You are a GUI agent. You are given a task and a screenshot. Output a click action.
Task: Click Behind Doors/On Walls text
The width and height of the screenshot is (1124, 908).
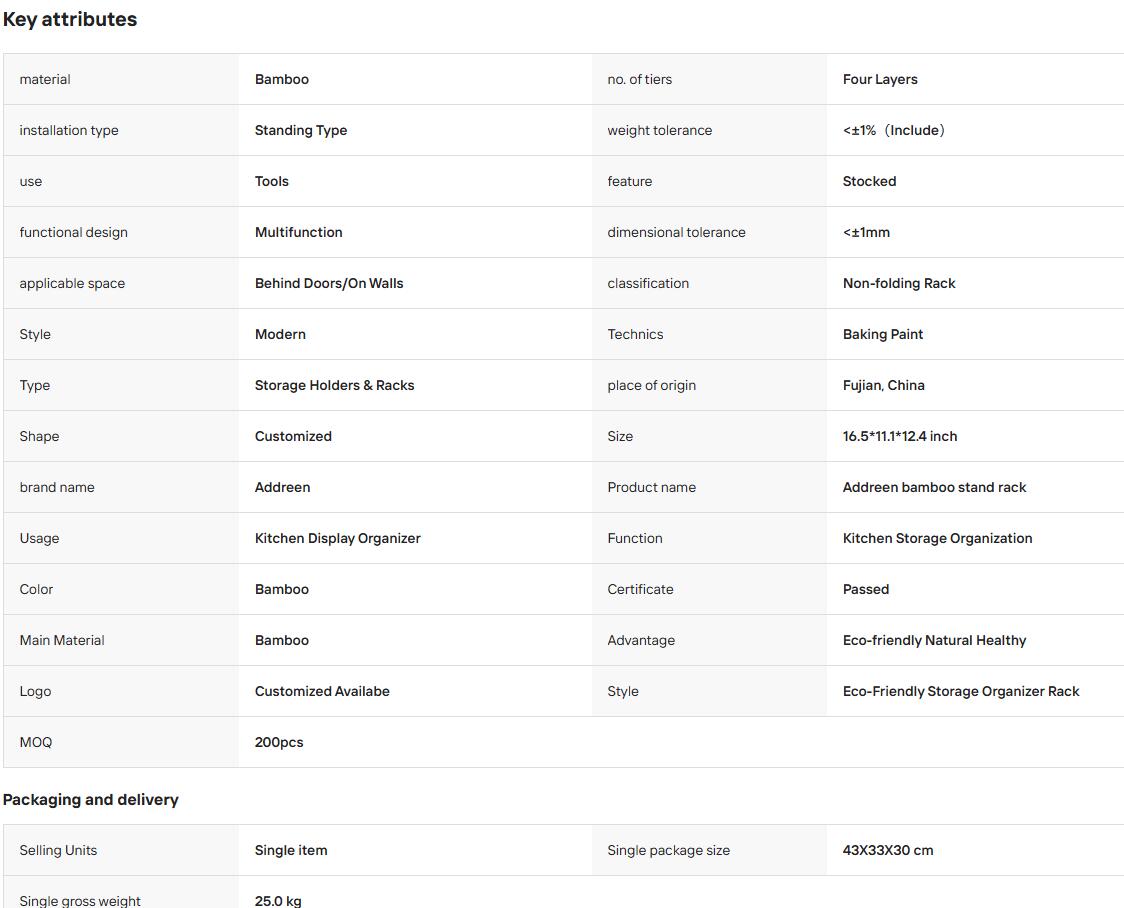pyautogui.click(x=329, y=283)
